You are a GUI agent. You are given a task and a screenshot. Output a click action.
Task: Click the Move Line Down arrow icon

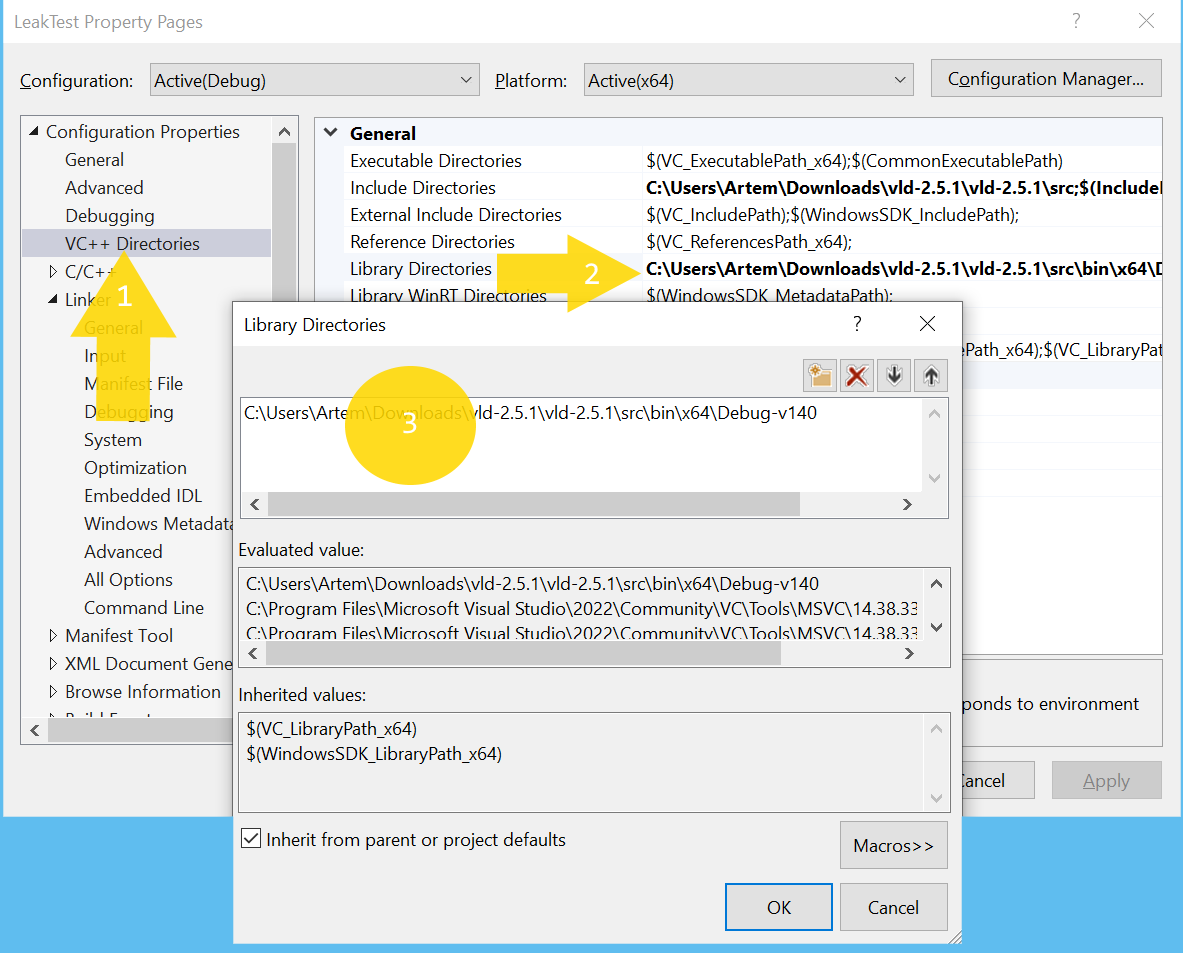click(893, 375)
